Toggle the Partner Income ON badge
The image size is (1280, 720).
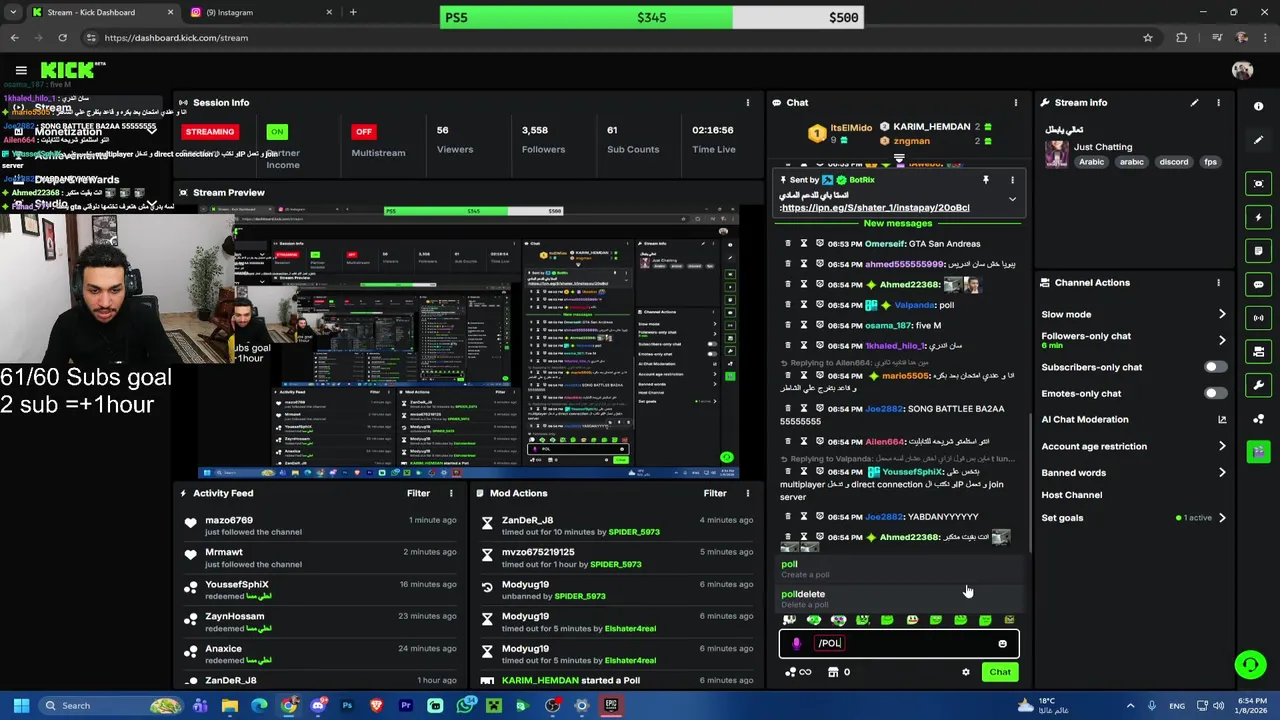coord(277,132)
